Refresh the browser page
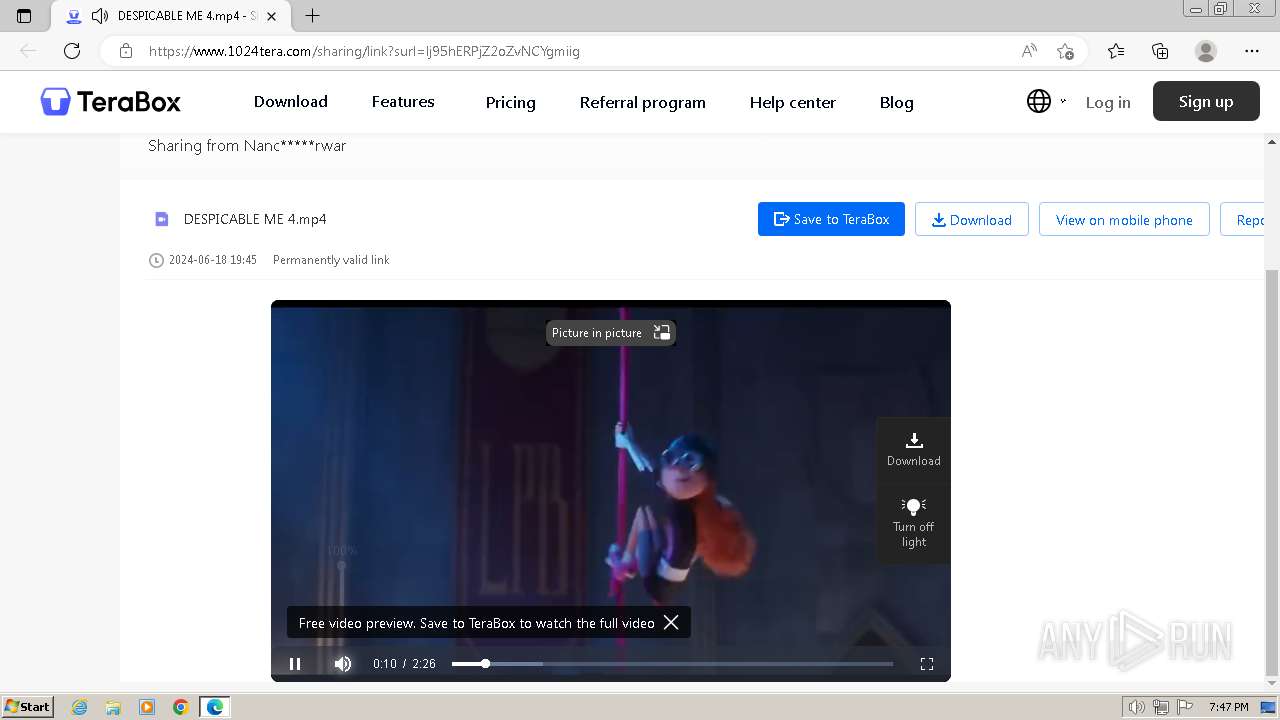This screenshot has height=720, width=1280. tap(72, 51)
